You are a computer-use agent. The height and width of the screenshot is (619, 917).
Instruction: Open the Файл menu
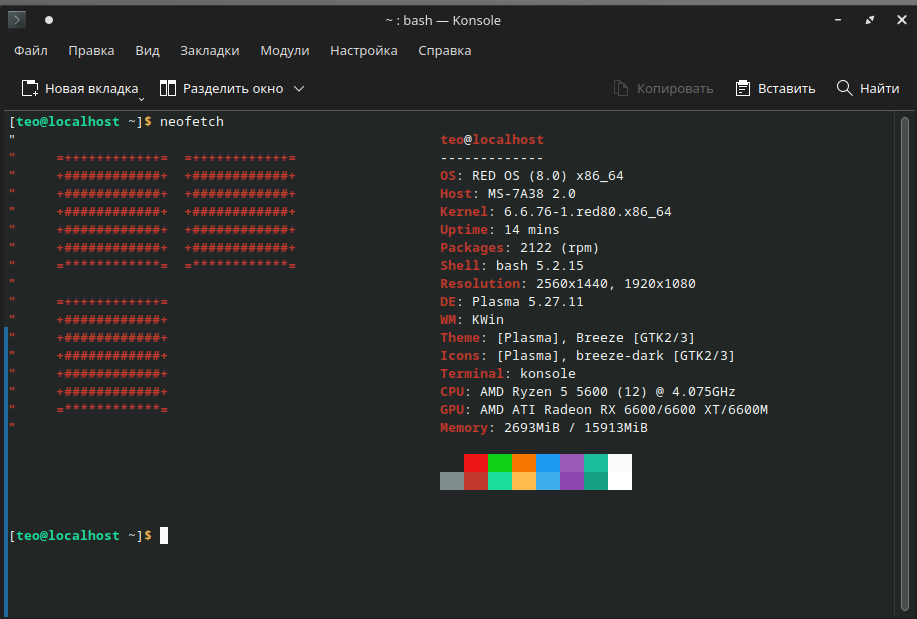coord(31,51)
